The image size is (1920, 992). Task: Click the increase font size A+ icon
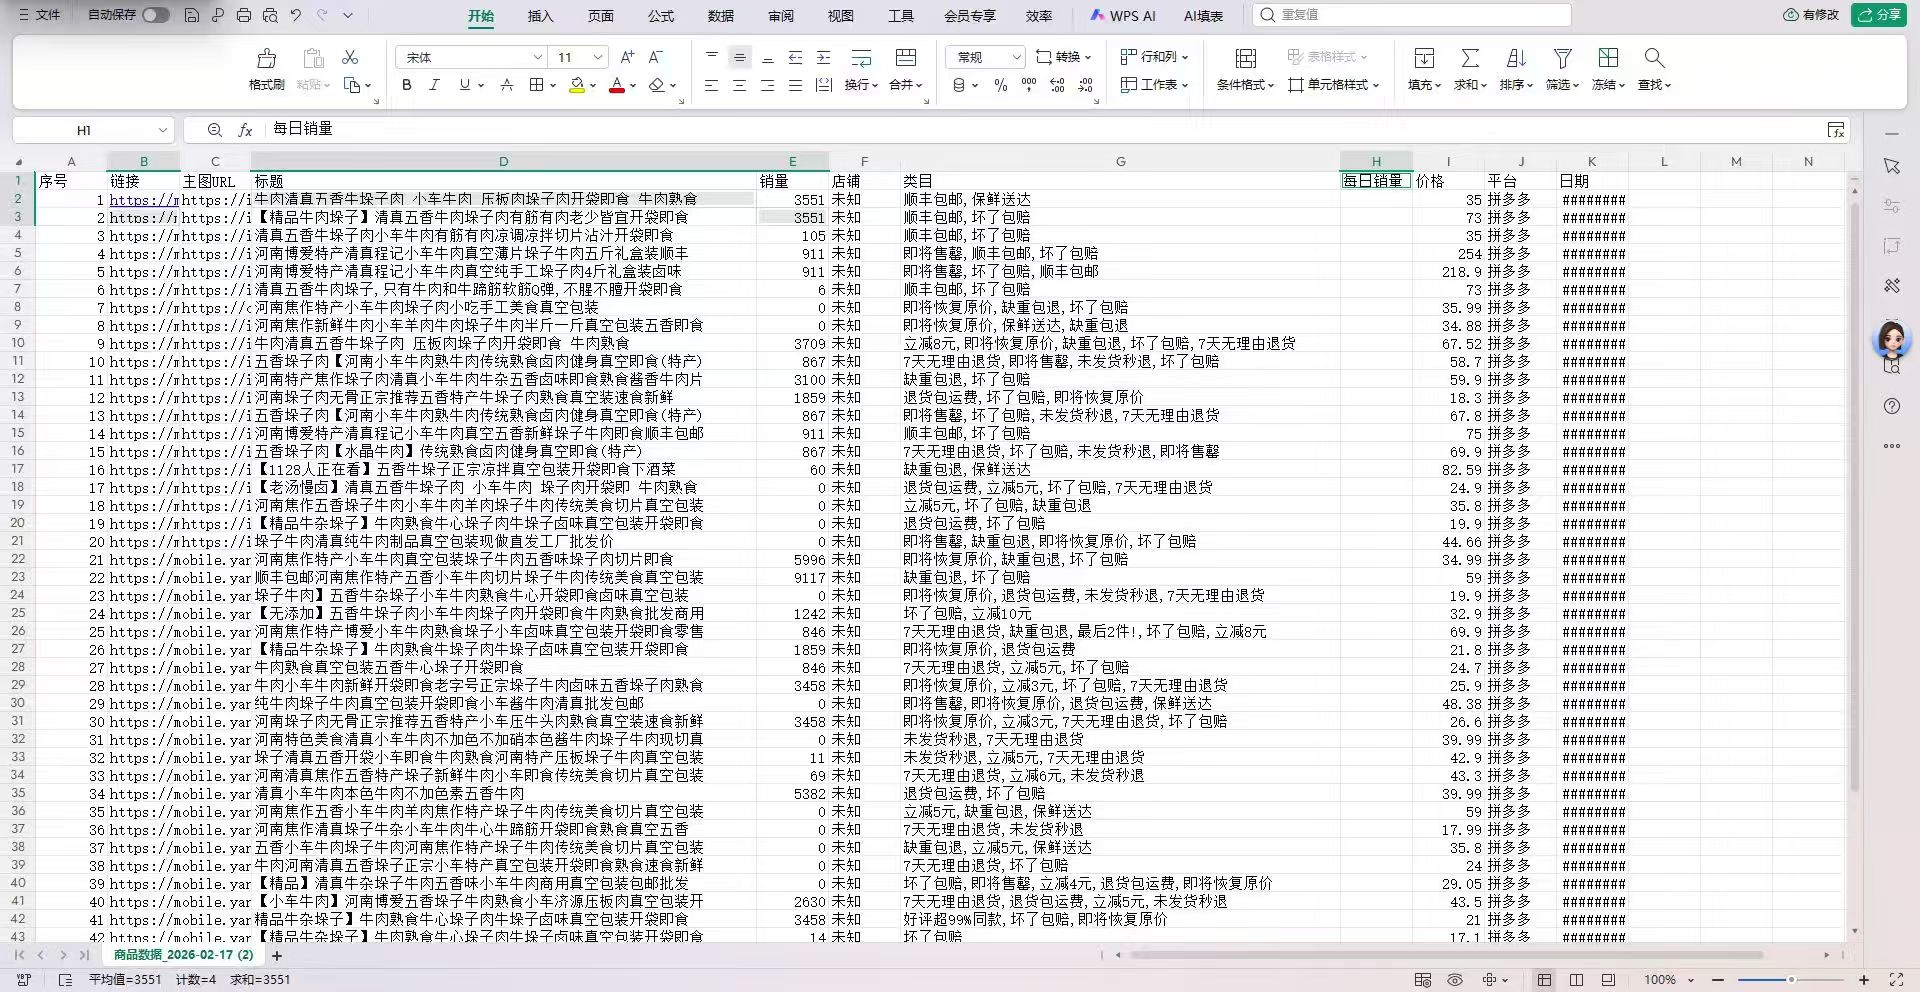point(627,57)
